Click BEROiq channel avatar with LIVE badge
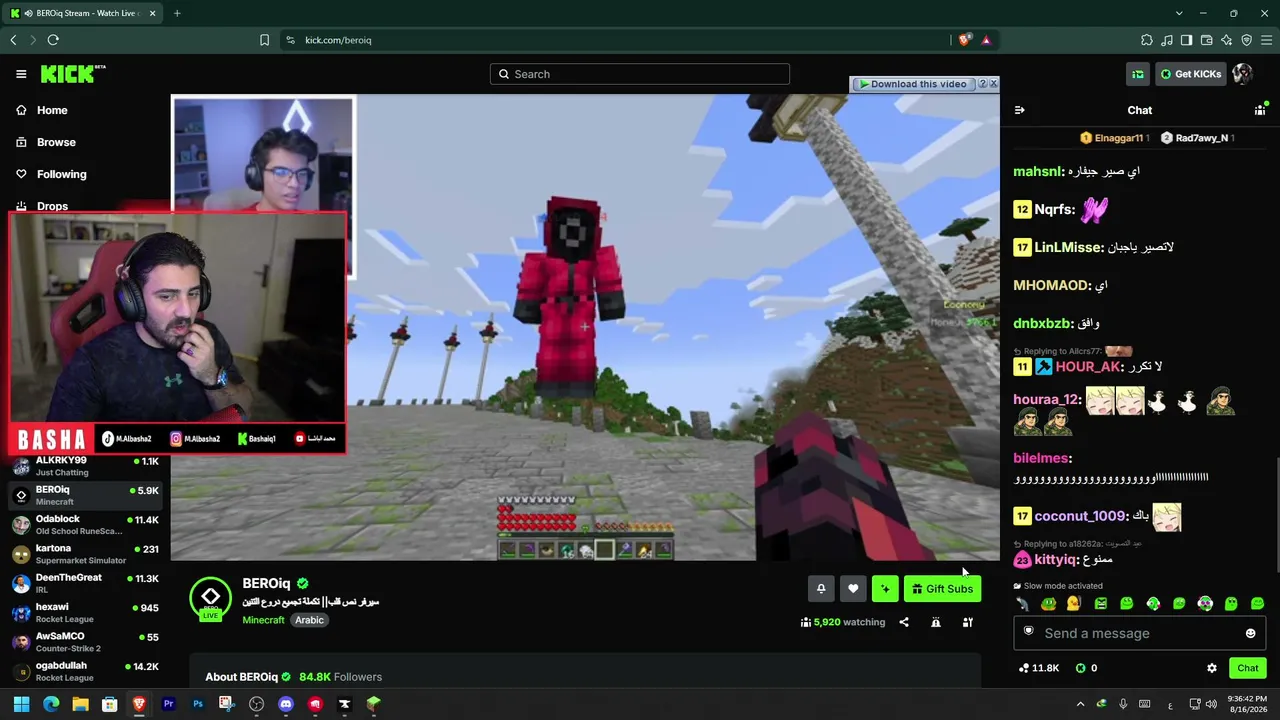 210,599
